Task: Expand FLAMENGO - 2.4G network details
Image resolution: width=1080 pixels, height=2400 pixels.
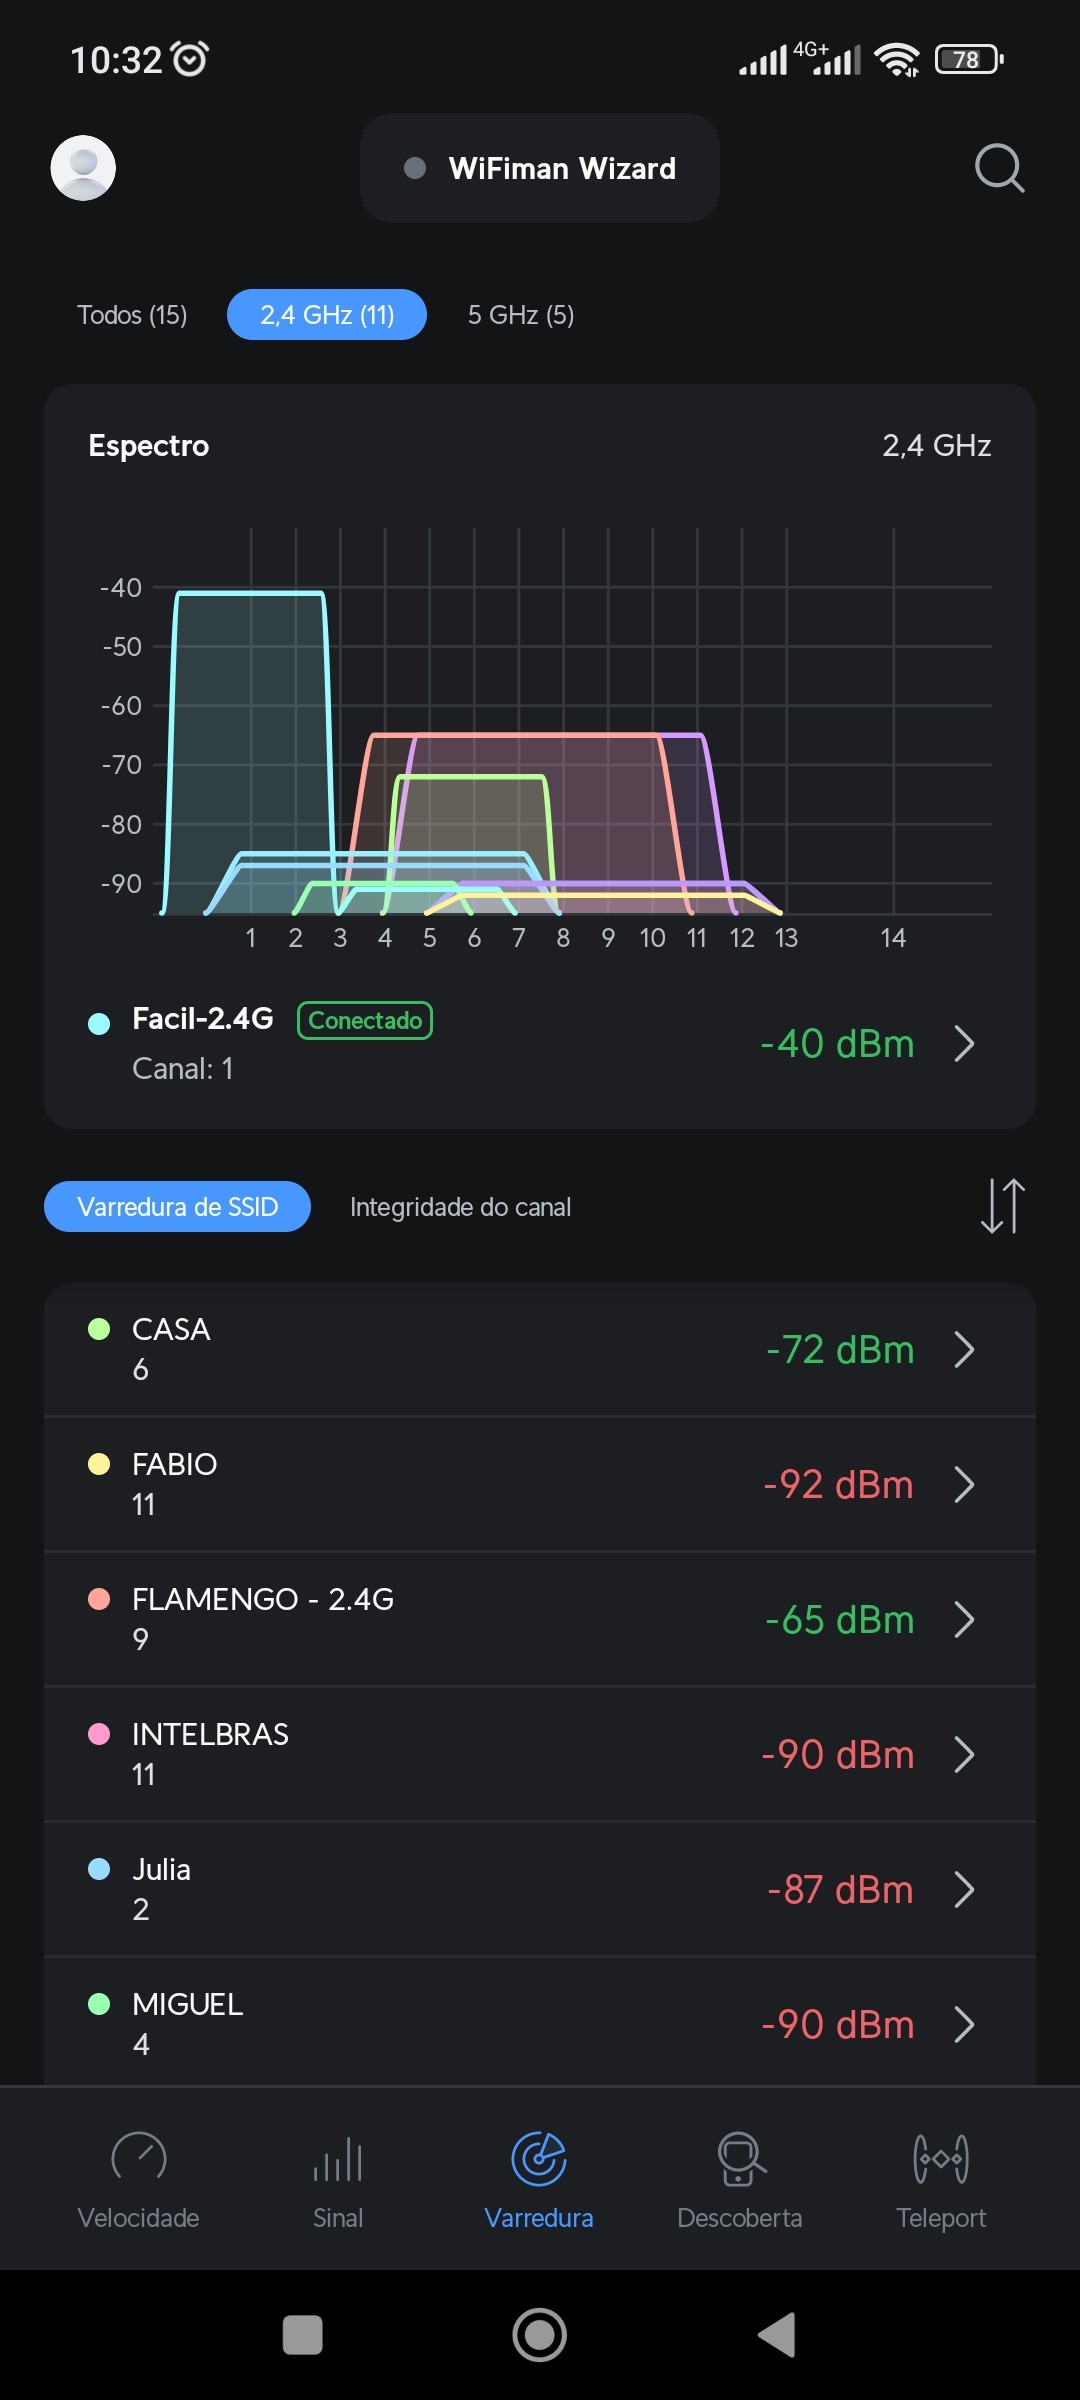Action: click(964, 1620)
